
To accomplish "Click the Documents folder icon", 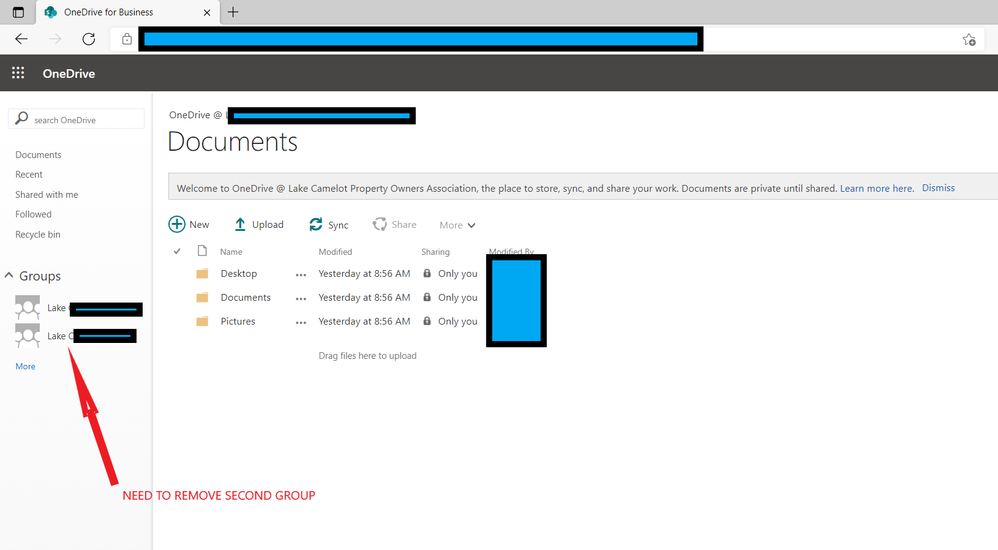I will pyautogui.click(x=202, y=297).
